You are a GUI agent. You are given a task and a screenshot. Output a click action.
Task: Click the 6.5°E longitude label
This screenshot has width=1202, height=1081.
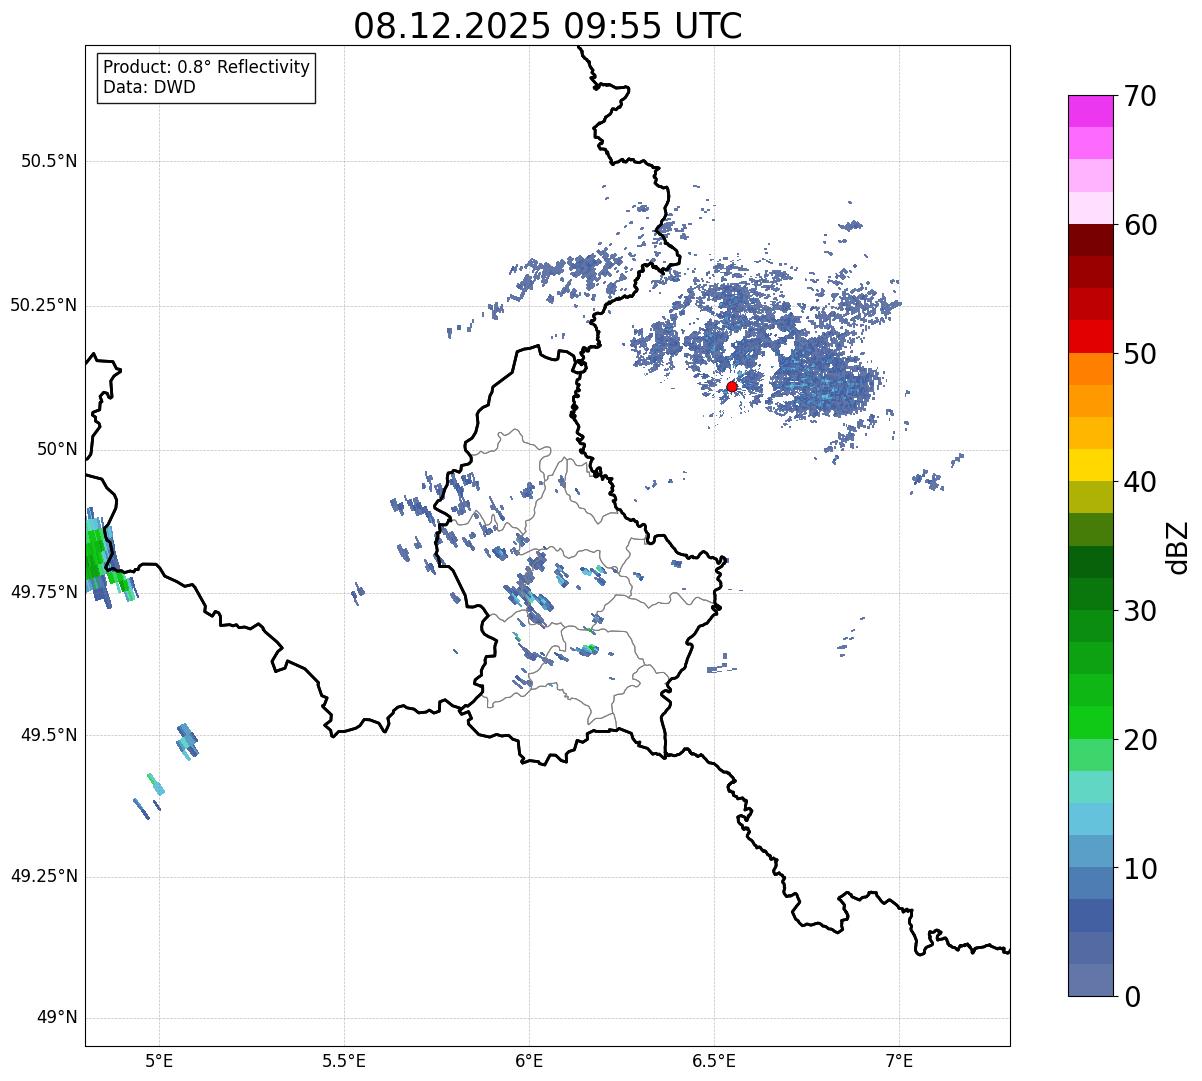click(714, 1060)
